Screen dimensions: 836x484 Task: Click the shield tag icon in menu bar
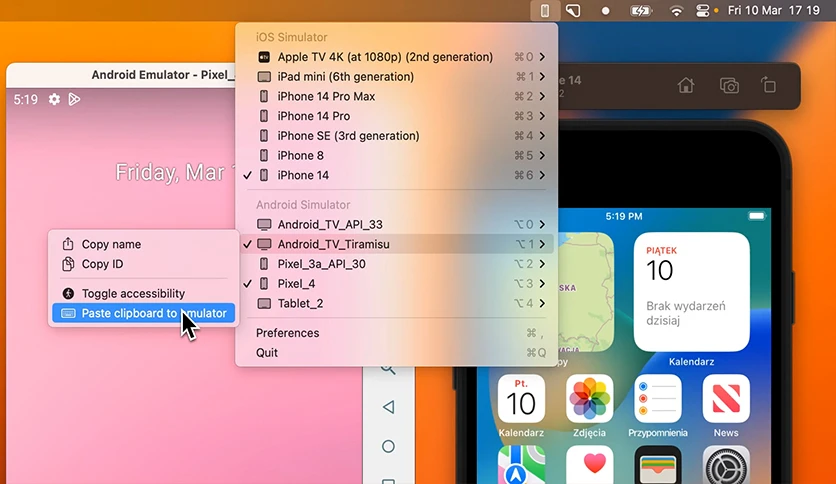(x=574, y=11)
